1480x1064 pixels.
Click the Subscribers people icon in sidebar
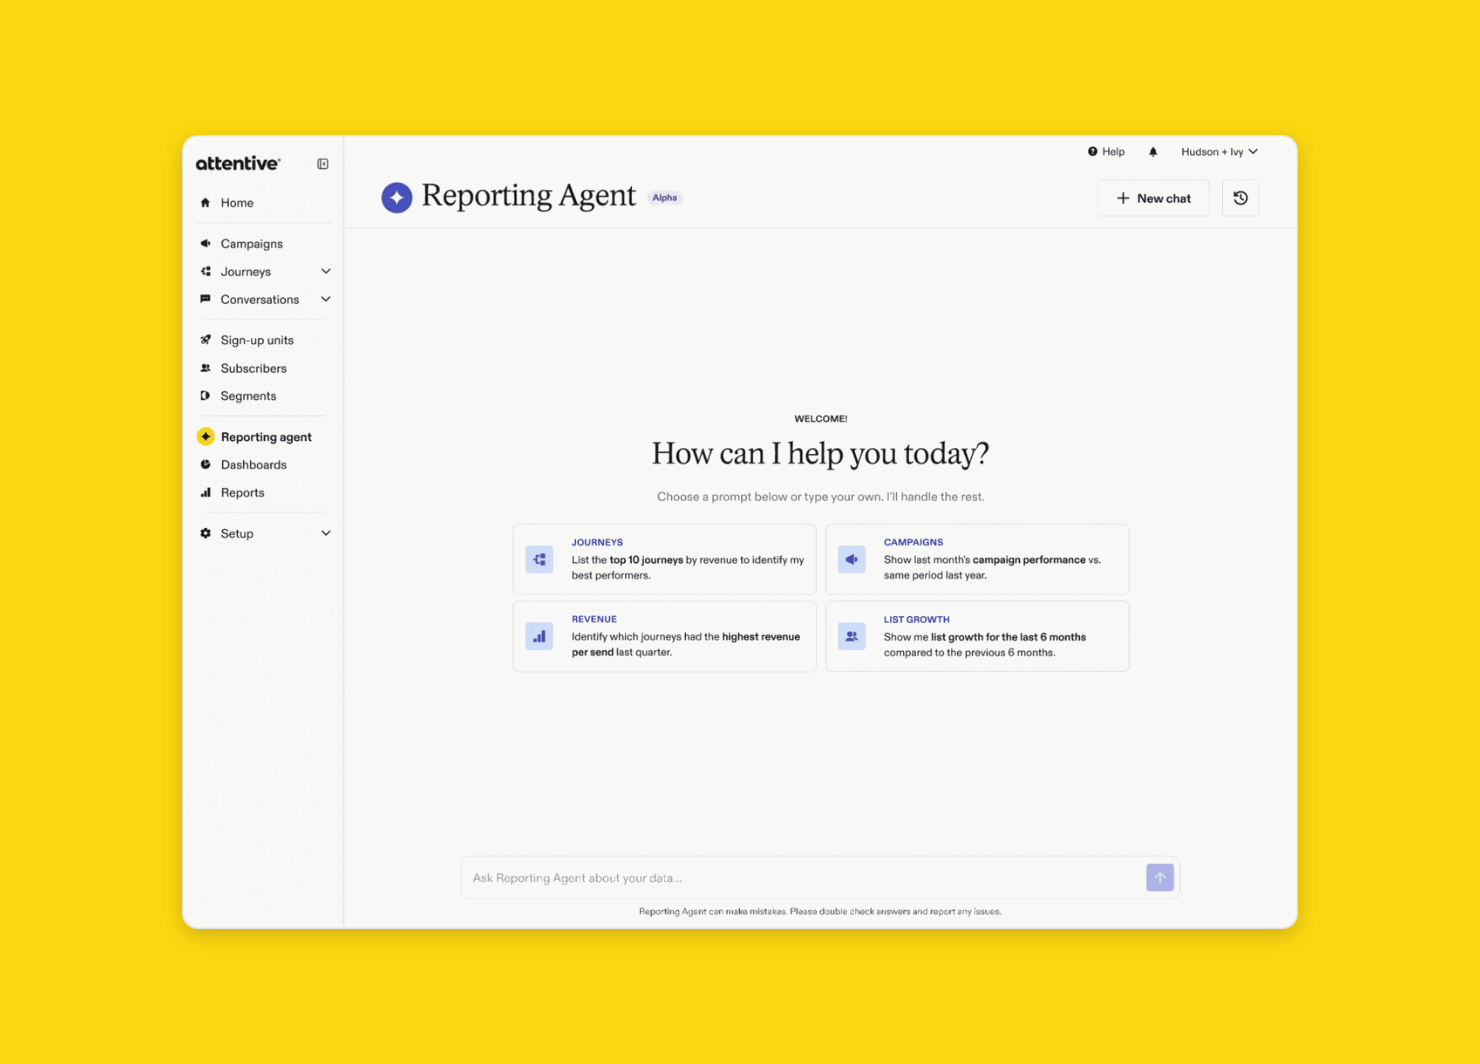206,368
